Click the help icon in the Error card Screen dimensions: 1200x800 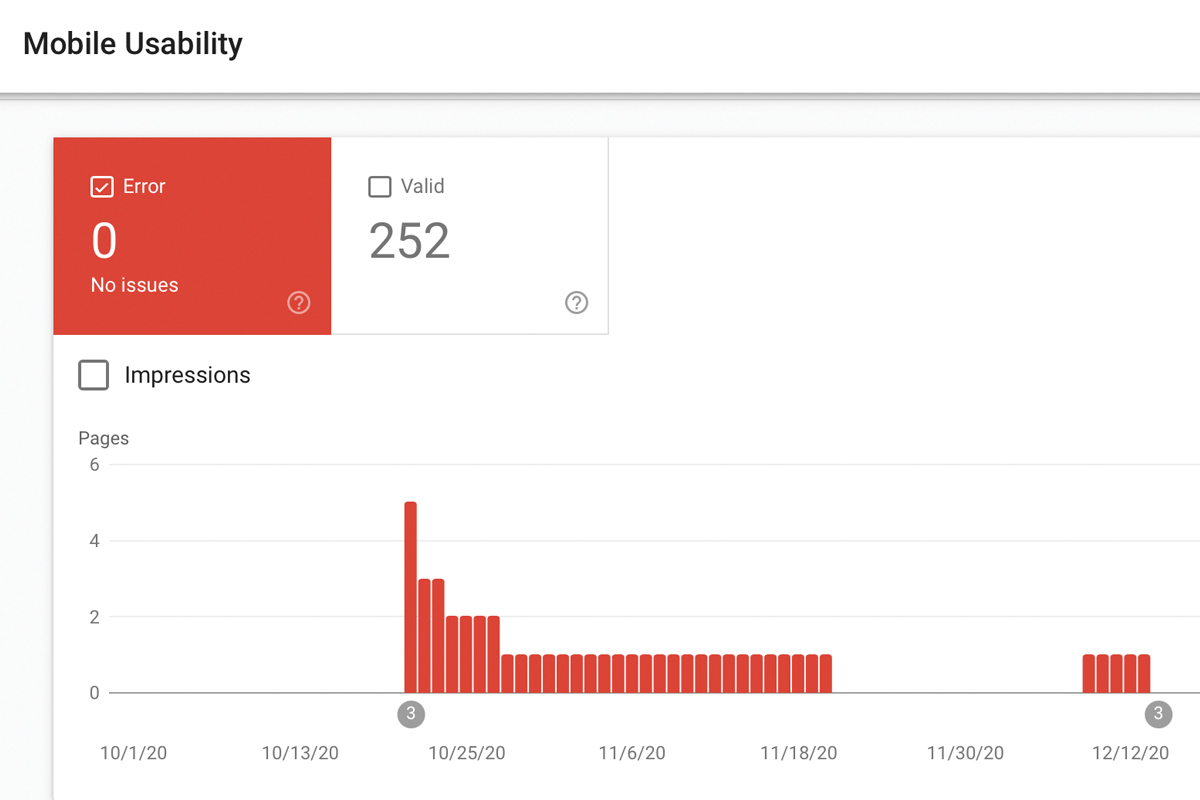click(x=298, y=303)
